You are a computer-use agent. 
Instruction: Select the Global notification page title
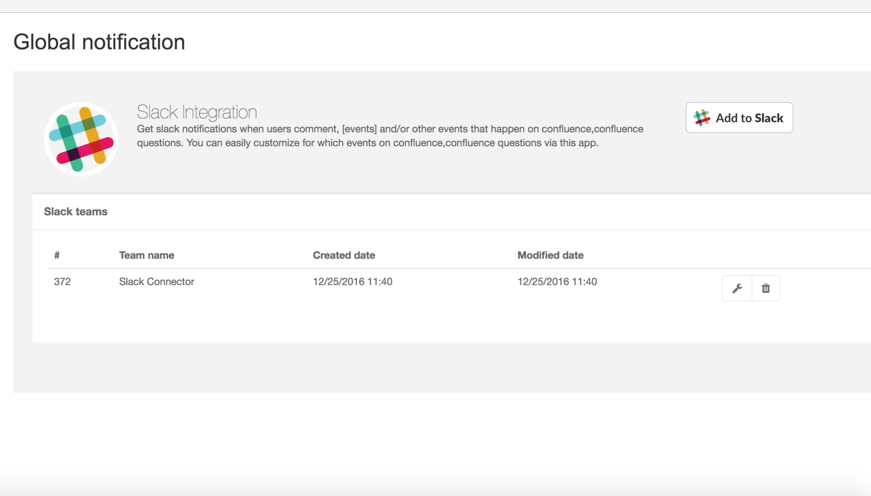coord(99,42)
